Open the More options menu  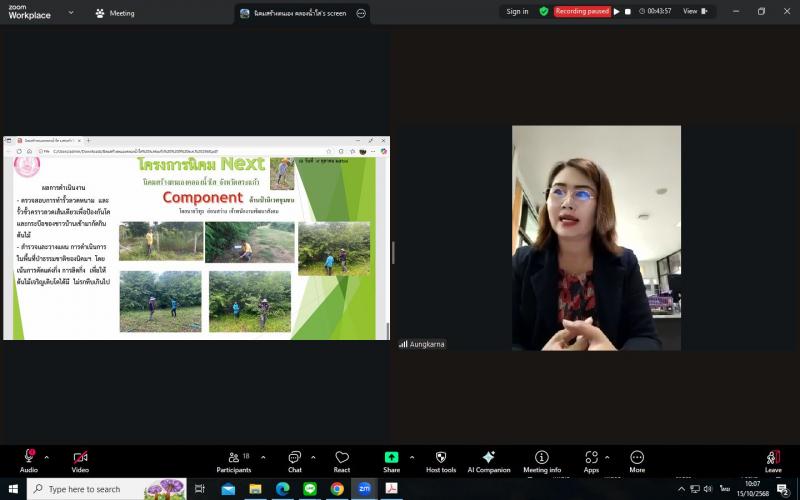637,461
